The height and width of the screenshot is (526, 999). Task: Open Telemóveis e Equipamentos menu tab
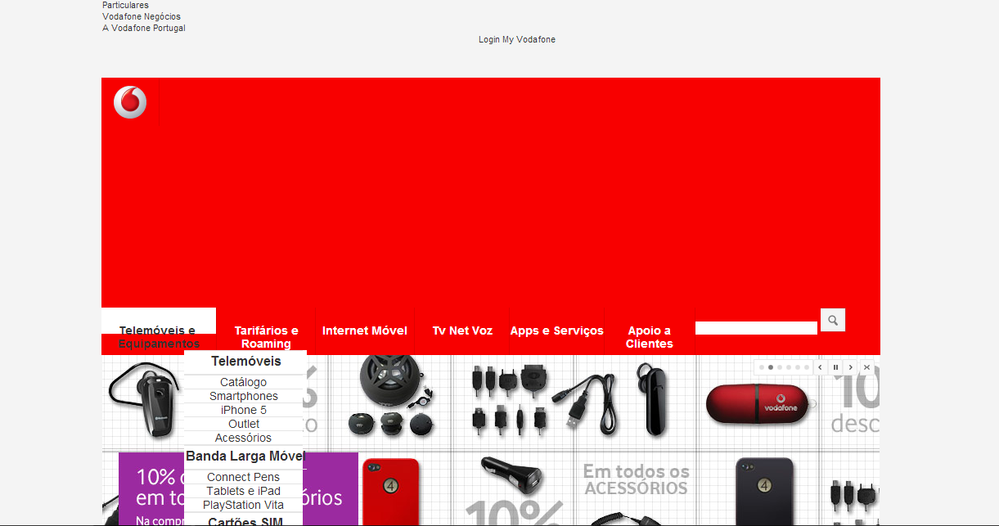pyautogui.click(x=159, y=336)
